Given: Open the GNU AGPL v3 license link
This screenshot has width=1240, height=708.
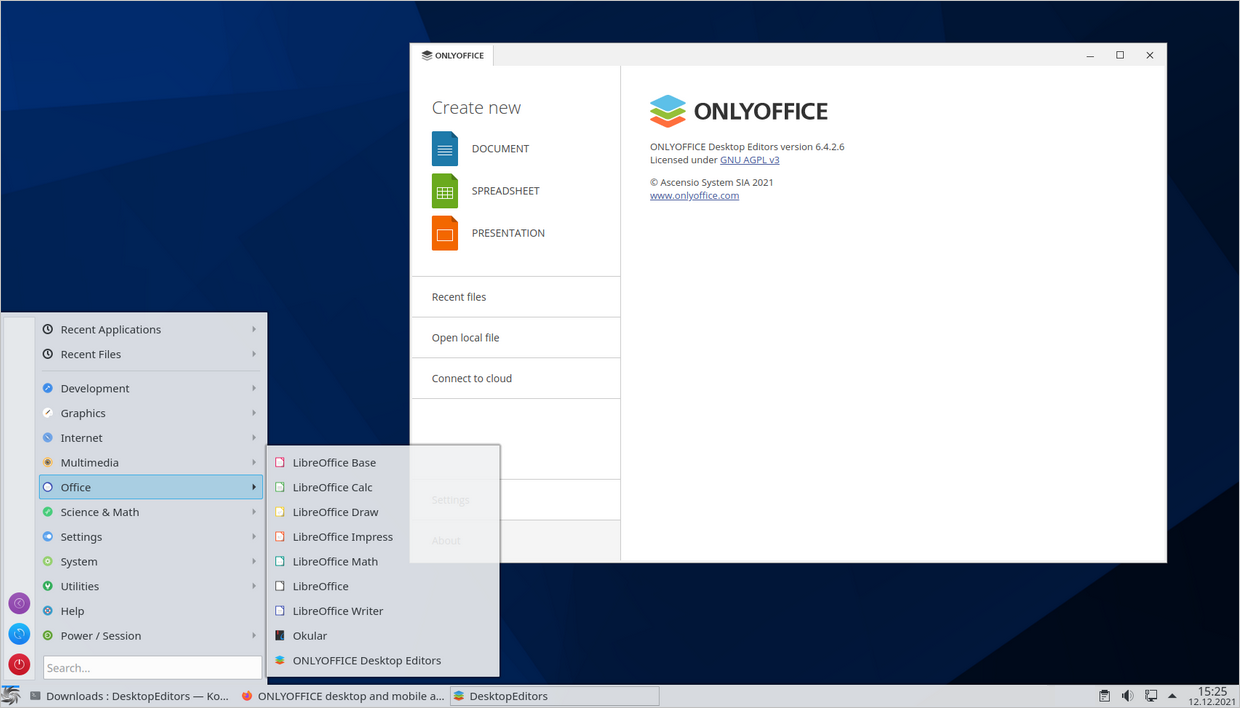Looking at the screenshot, I should (x=750, y=159).
